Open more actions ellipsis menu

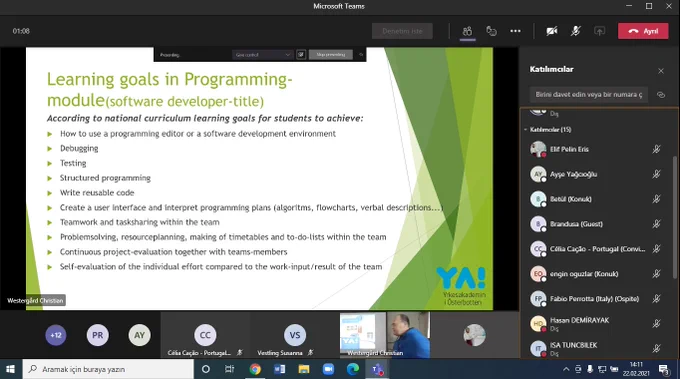pos(515,31)
